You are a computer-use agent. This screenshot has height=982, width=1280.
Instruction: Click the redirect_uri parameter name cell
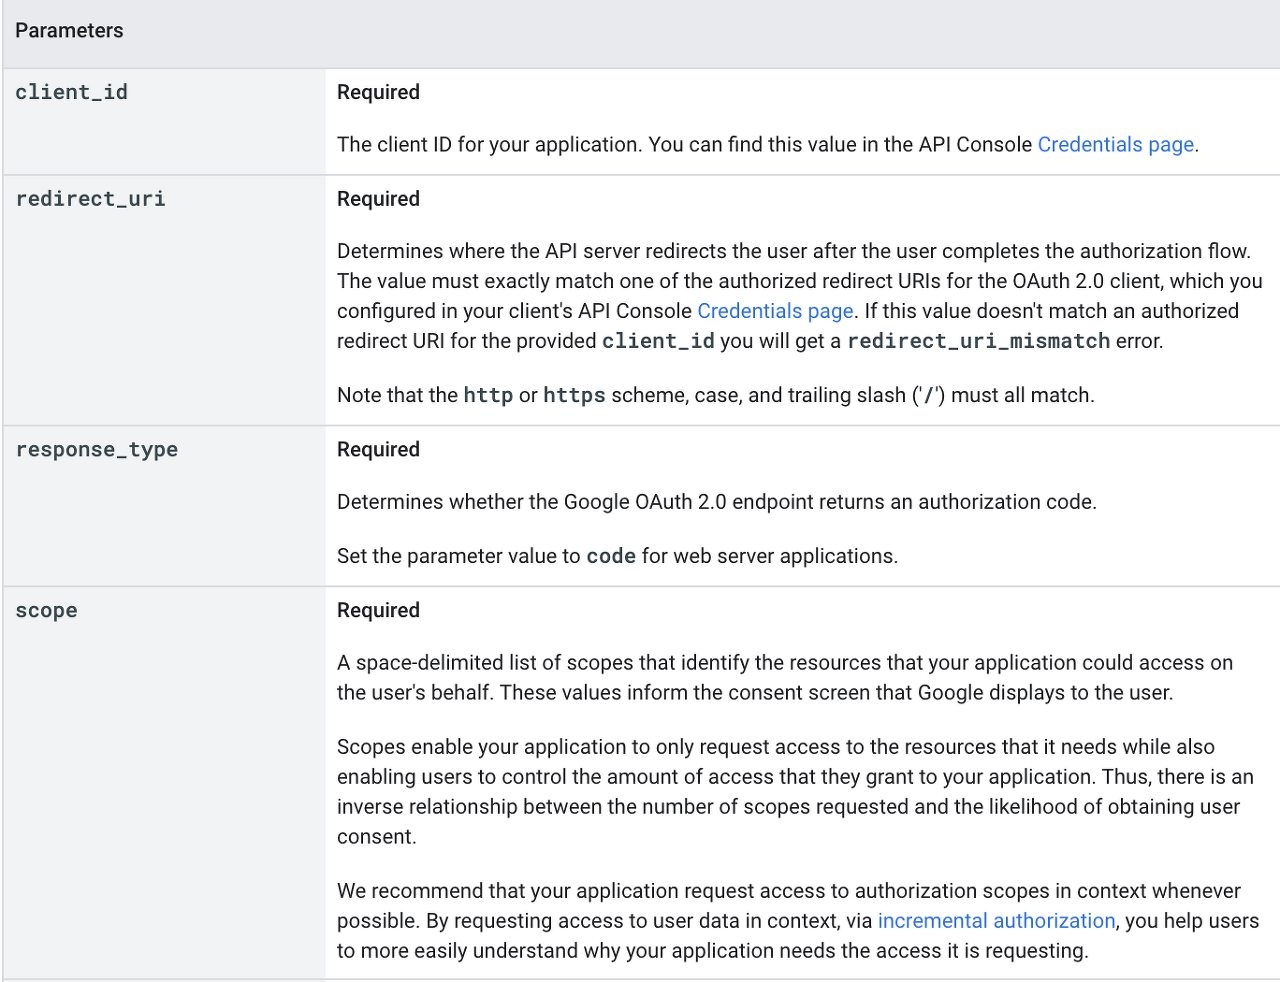pyautogui.click(x=90, y=199)
